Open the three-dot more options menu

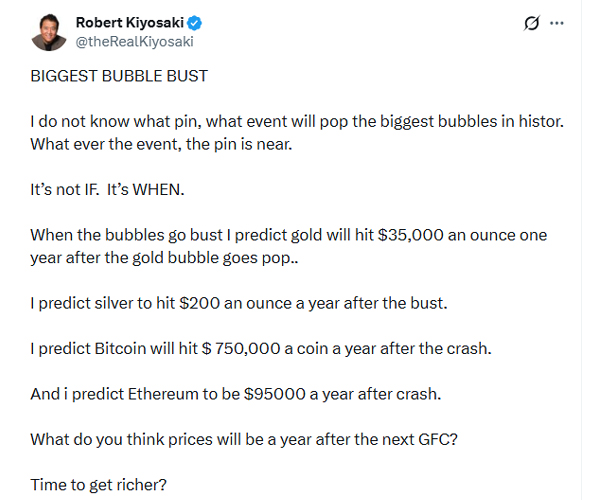coord(557,23)
